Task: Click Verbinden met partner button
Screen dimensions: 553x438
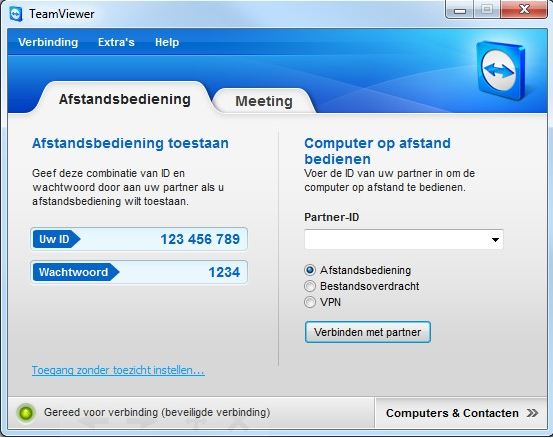Action: coord(367,332)
